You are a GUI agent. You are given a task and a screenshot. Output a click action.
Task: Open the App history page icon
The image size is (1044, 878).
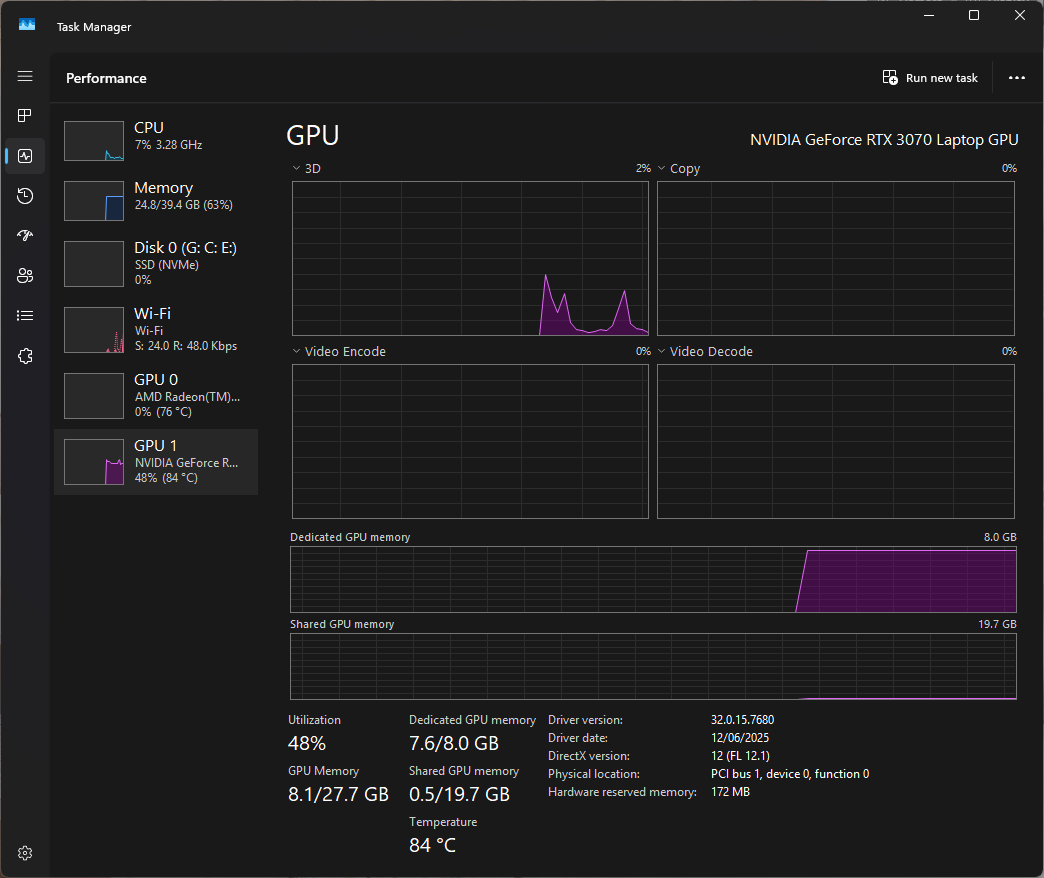point(25,196)
